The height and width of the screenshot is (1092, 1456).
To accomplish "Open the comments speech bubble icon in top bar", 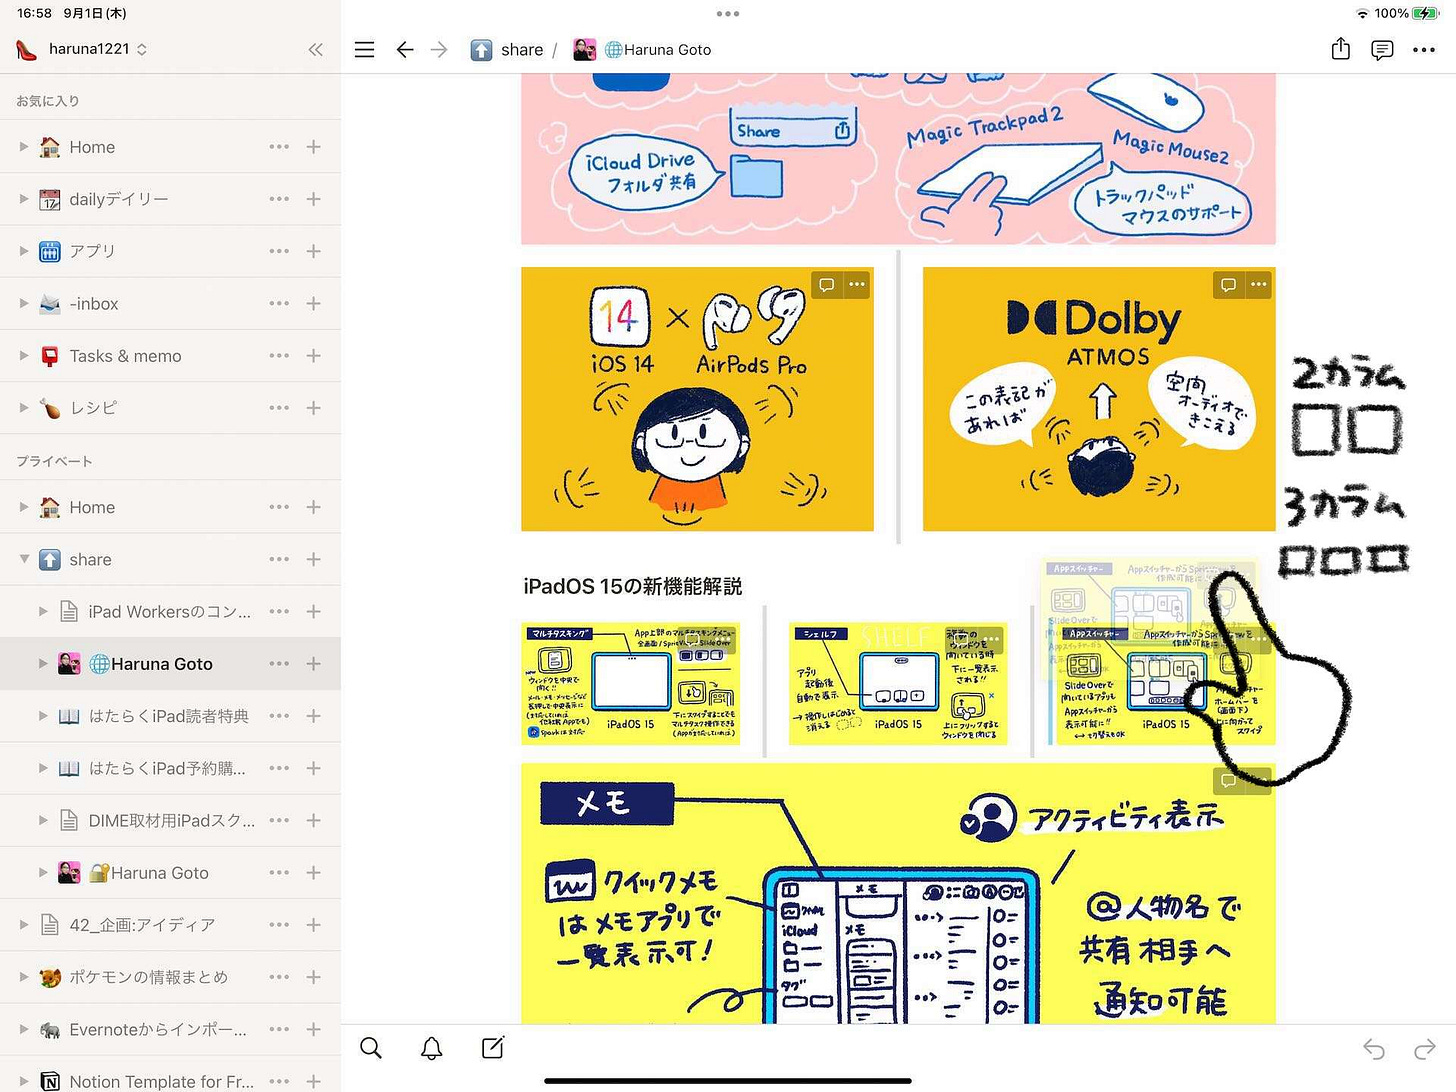I will point(1382,50).
